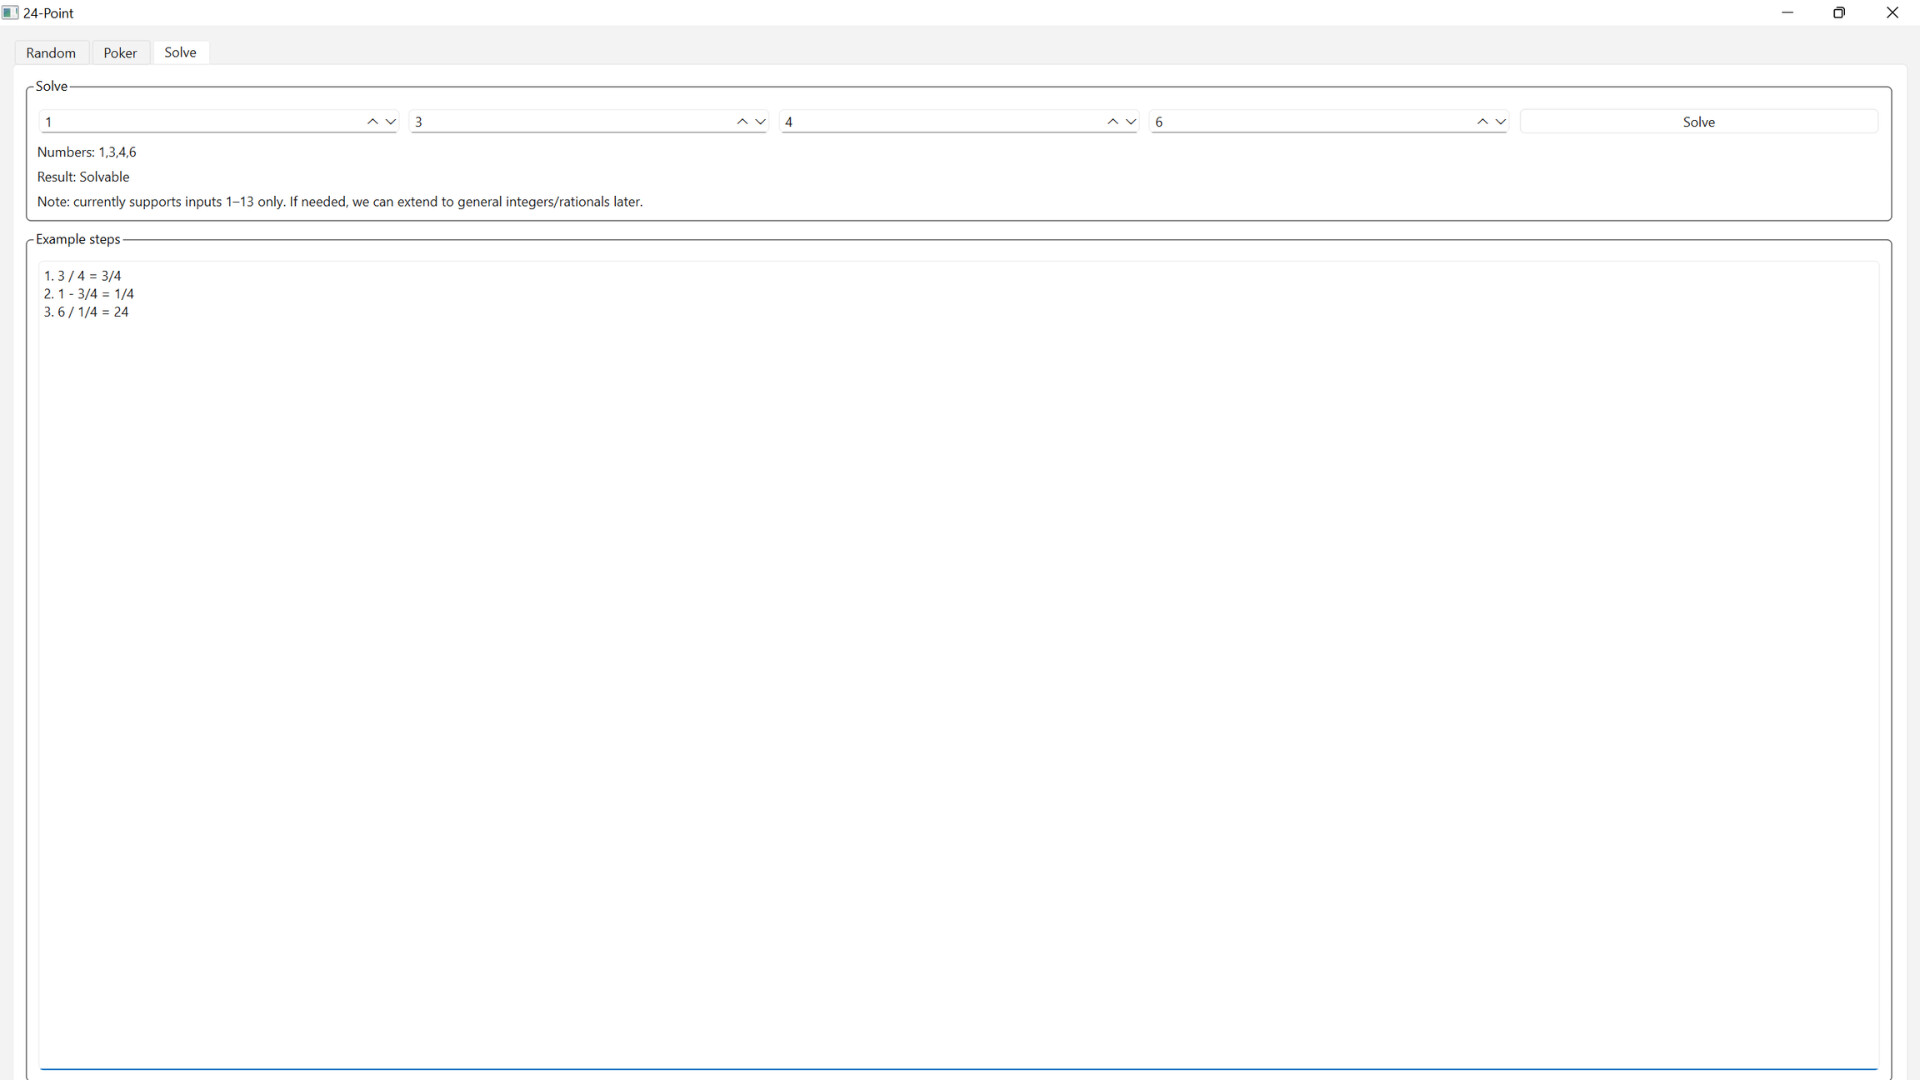1920x1080 pixels.
Task: Select the Solve tab
Action: (x=180, y=53)
